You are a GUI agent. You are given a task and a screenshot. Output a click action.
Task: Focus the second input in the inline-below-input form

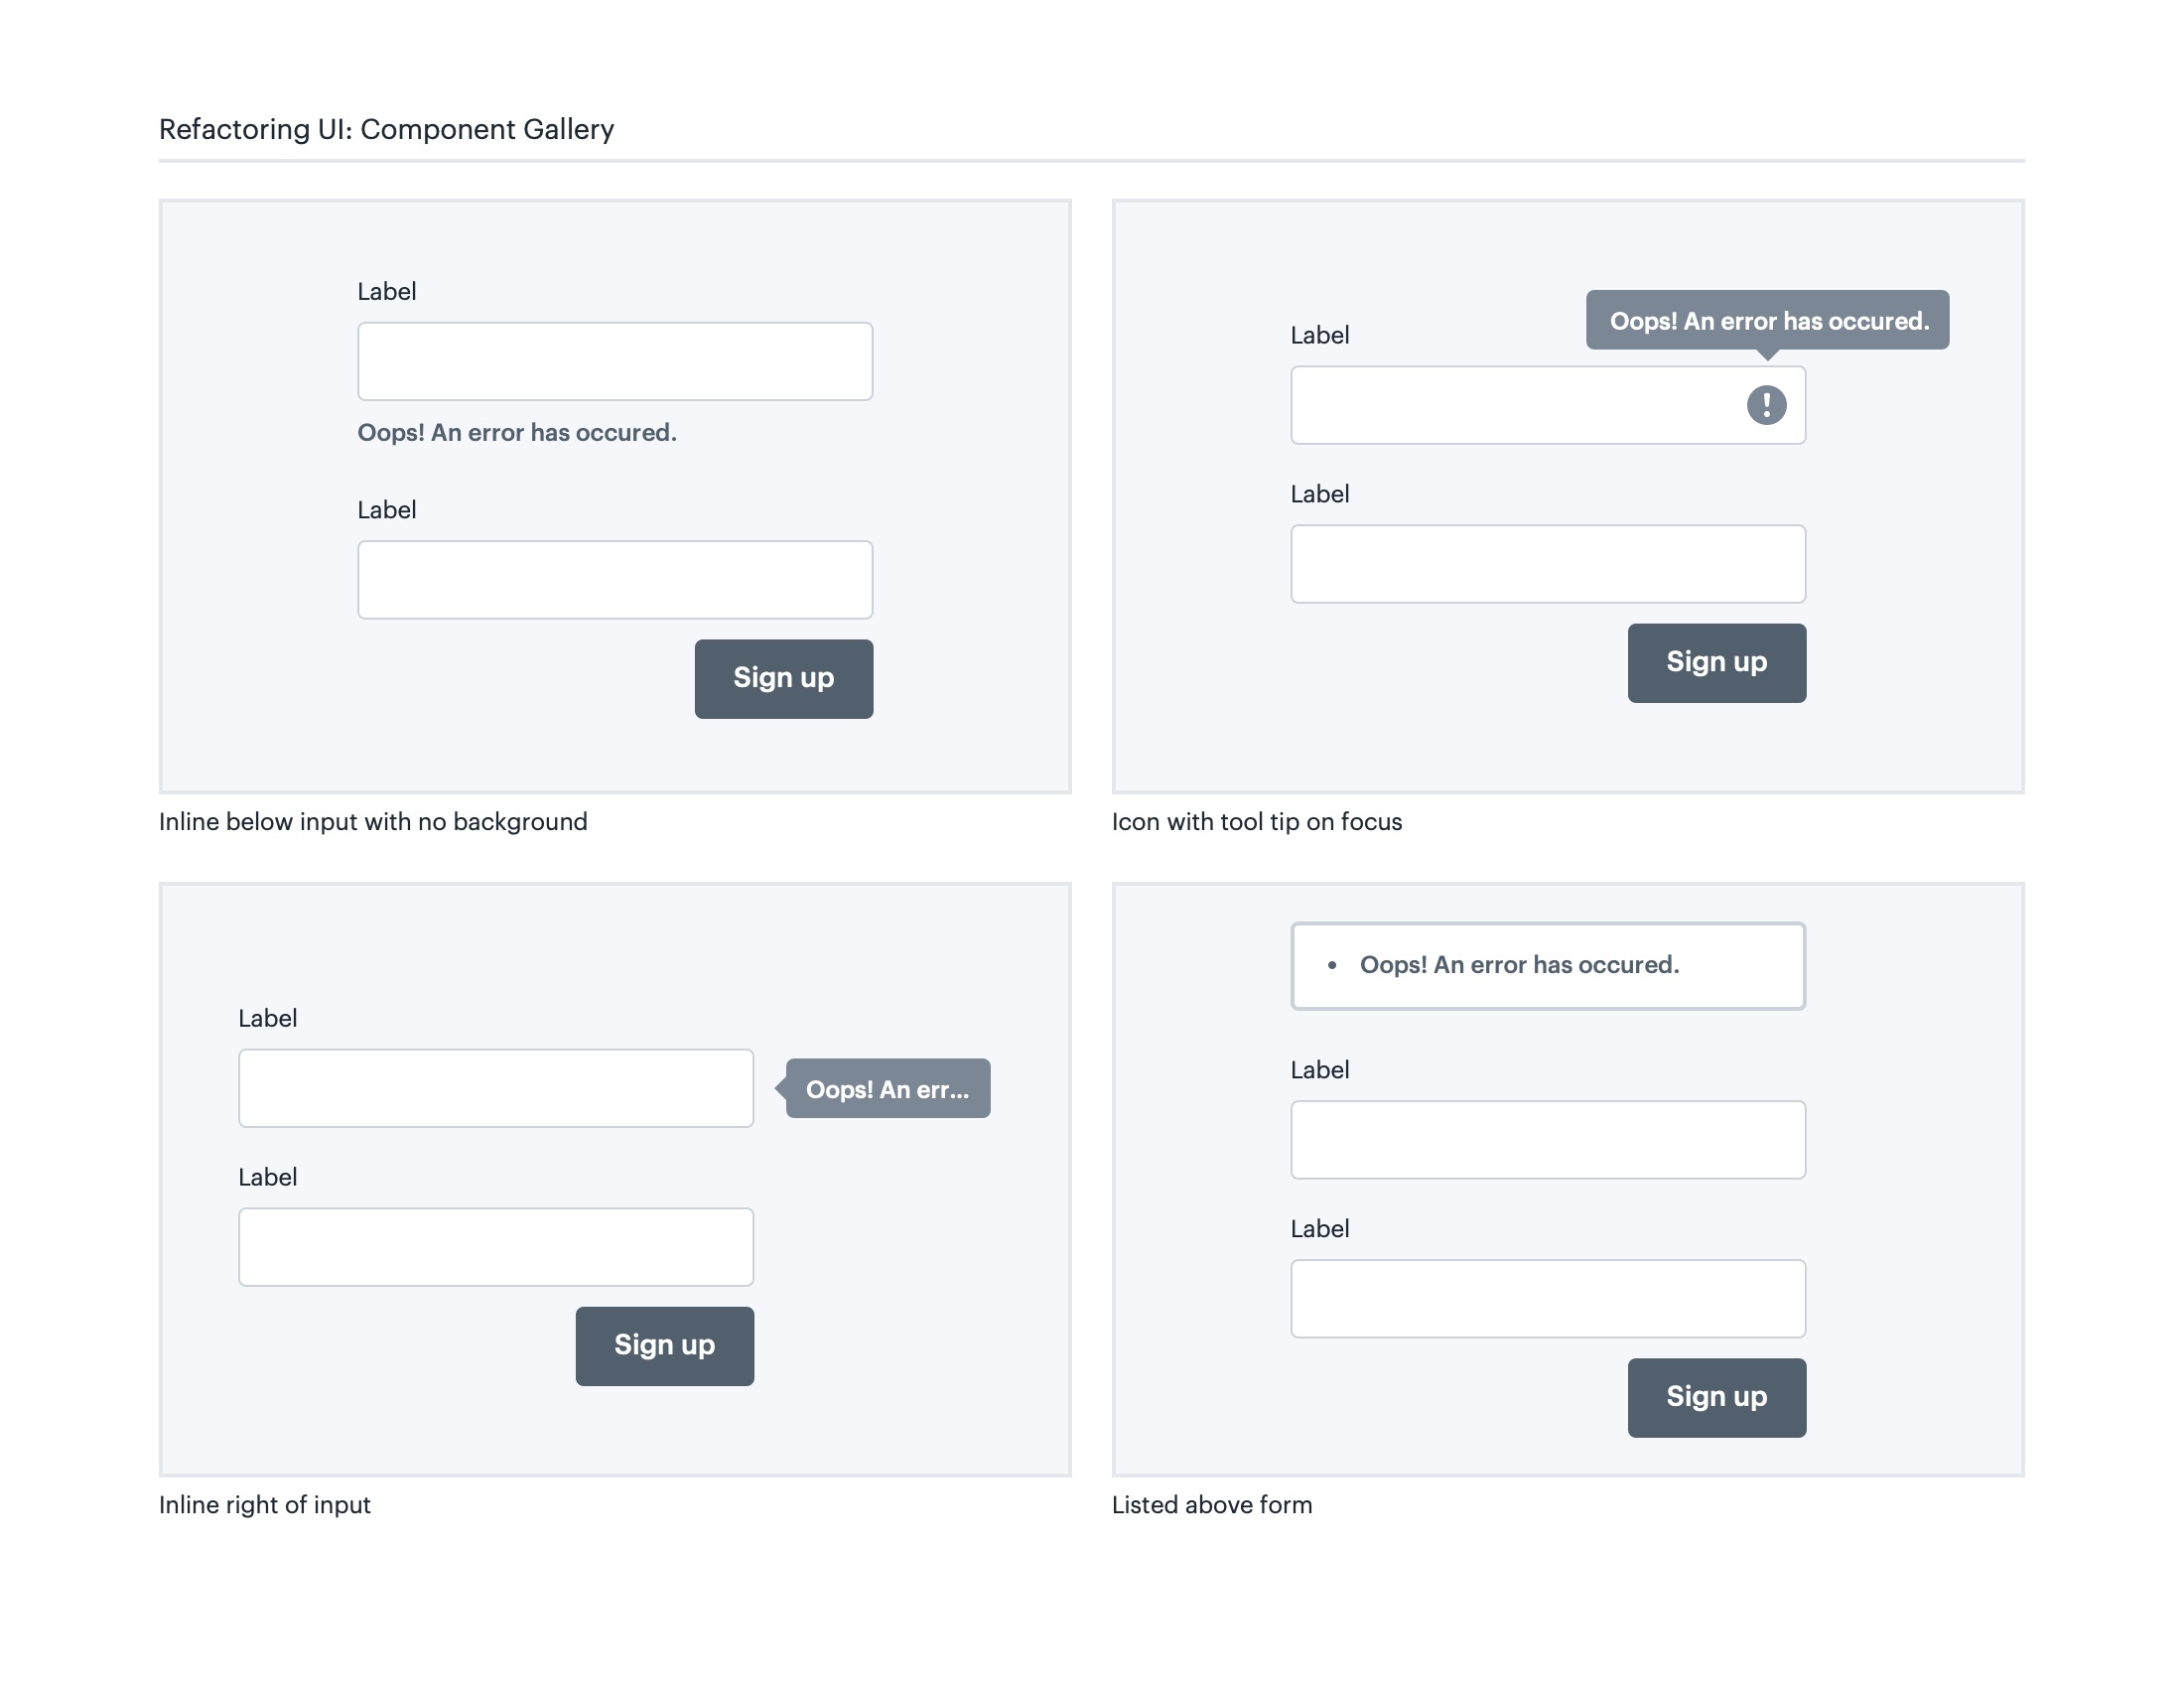[614, 579]
